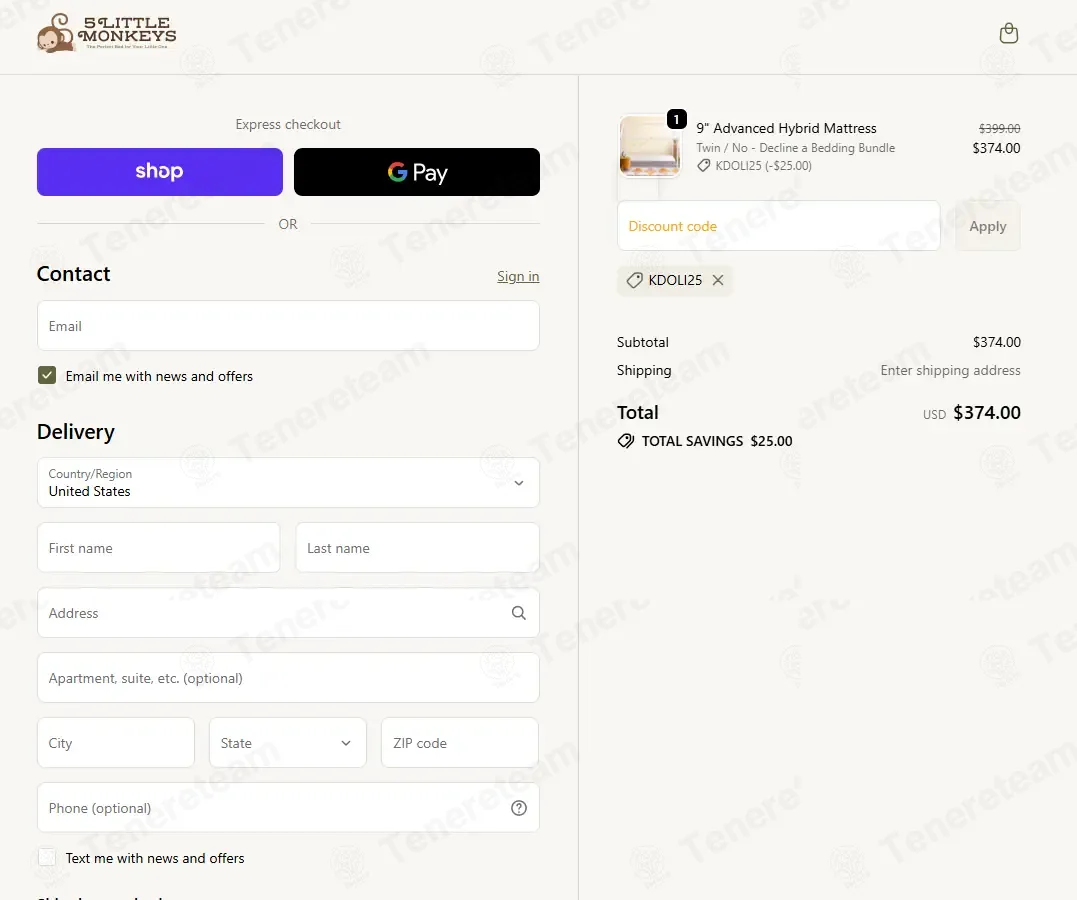The image size is (1077, 900).
Task: Open the shopping bag cart icon
Action: [1008, 33]
